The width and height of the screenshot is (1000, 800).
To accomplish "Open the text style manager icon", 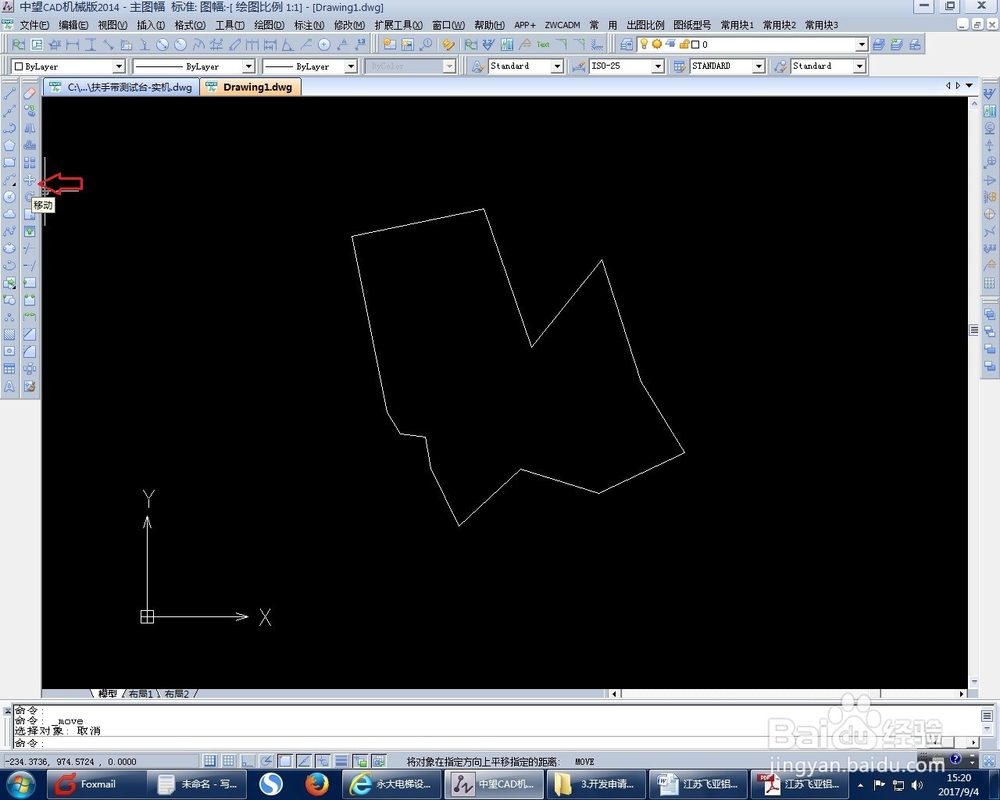I will 477,66.
